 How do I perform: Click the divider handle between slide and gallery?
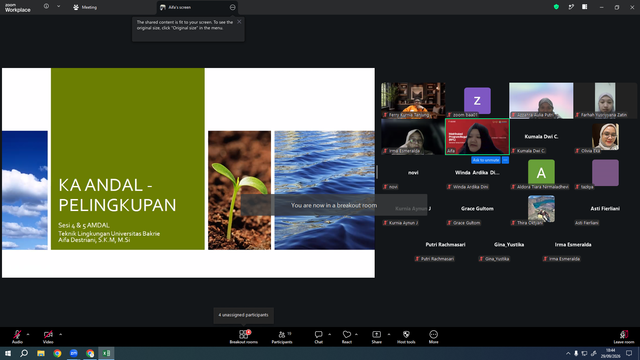(x=377, y=172)
